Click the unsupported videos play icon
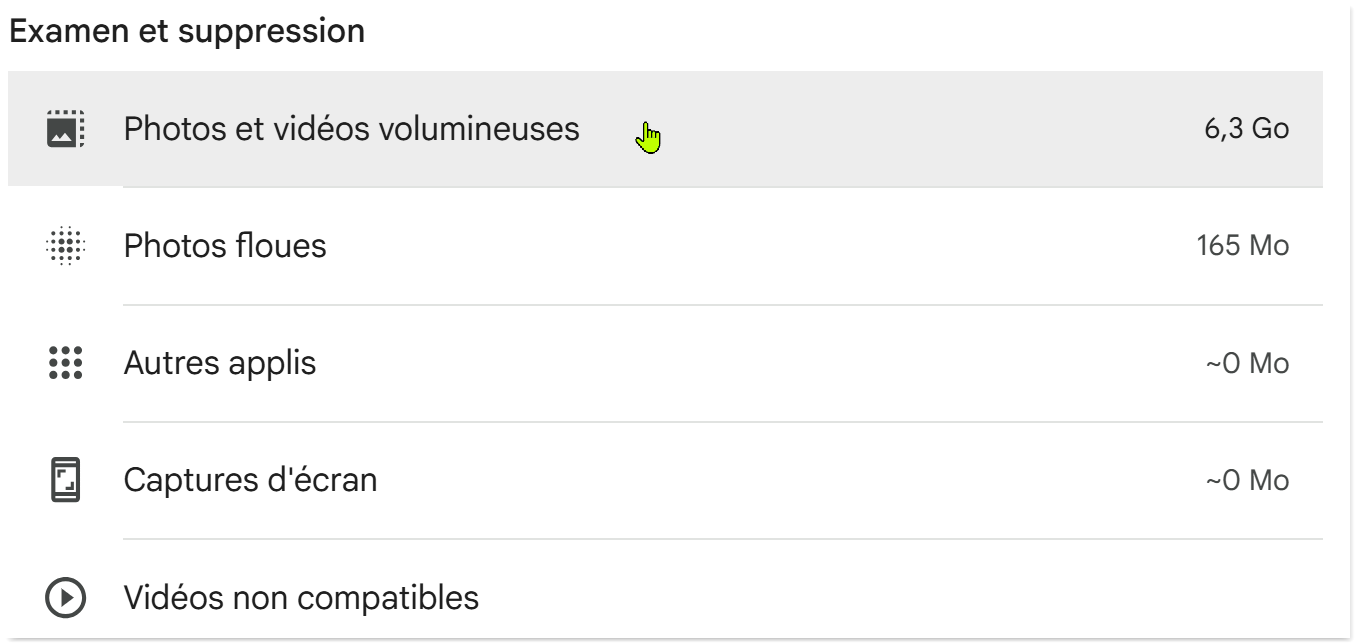This screenshot has height=643, width=1355. [x=67, y=598]
